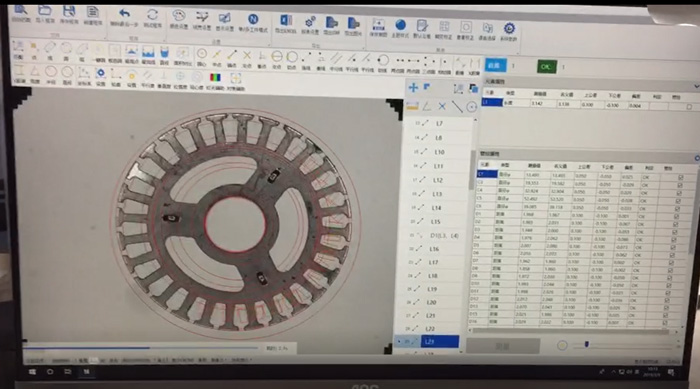Click the gray button below results table
This screenshot has height=389, width=700.
(503, 346)
